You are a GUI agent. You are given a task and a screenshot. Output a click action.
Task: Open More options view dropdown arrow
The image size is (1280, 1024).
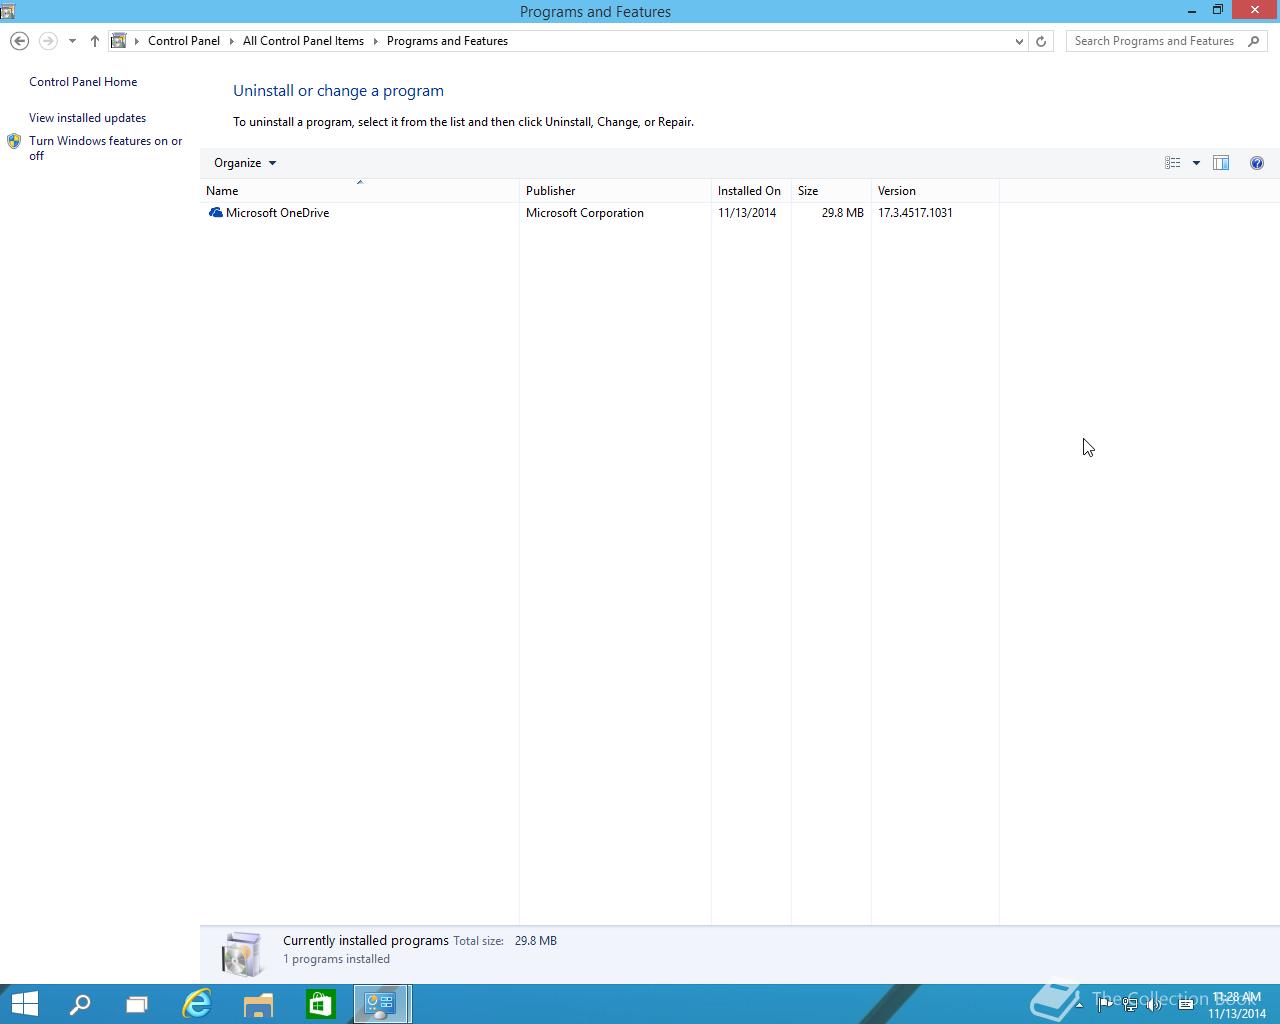pyautogui.click(x=1196, y=163)
